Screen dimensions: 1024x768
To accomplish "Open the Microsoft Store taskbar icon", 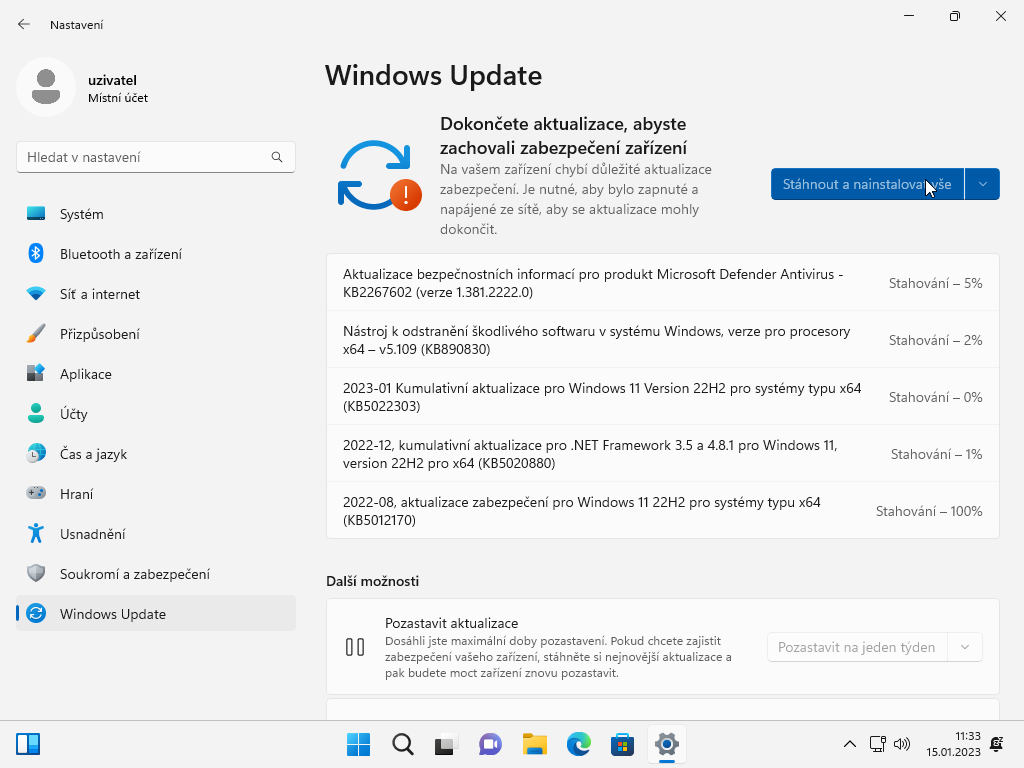I will click(623, 744).
